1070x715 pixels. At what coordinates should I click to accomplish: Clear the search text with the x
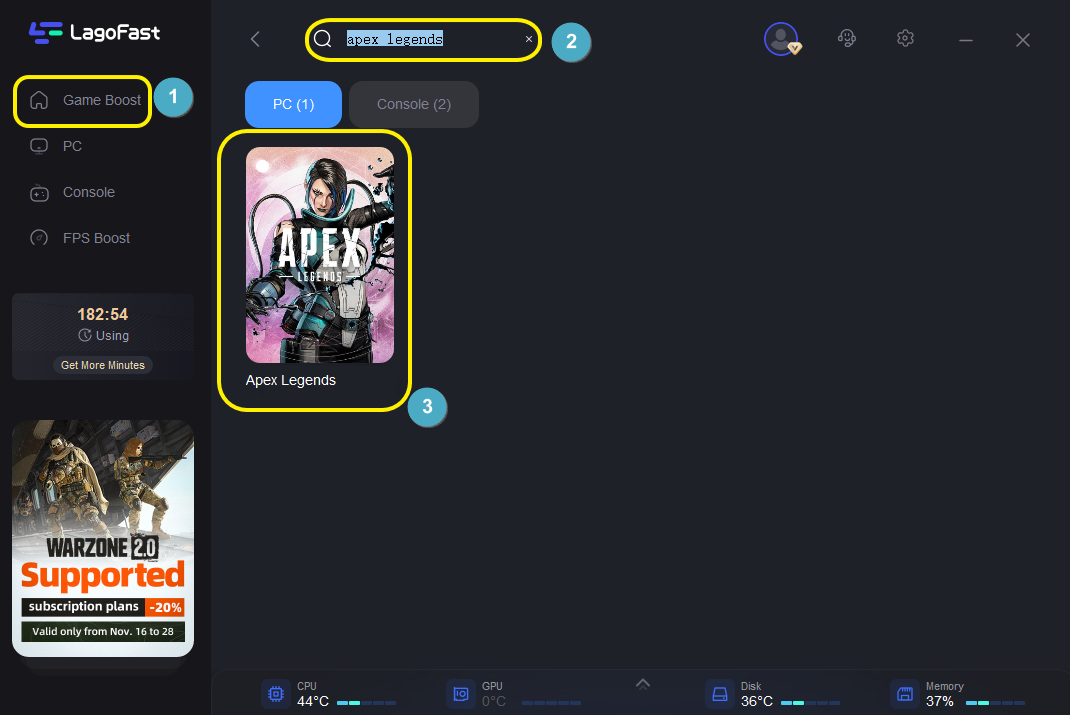coord(528,39)
